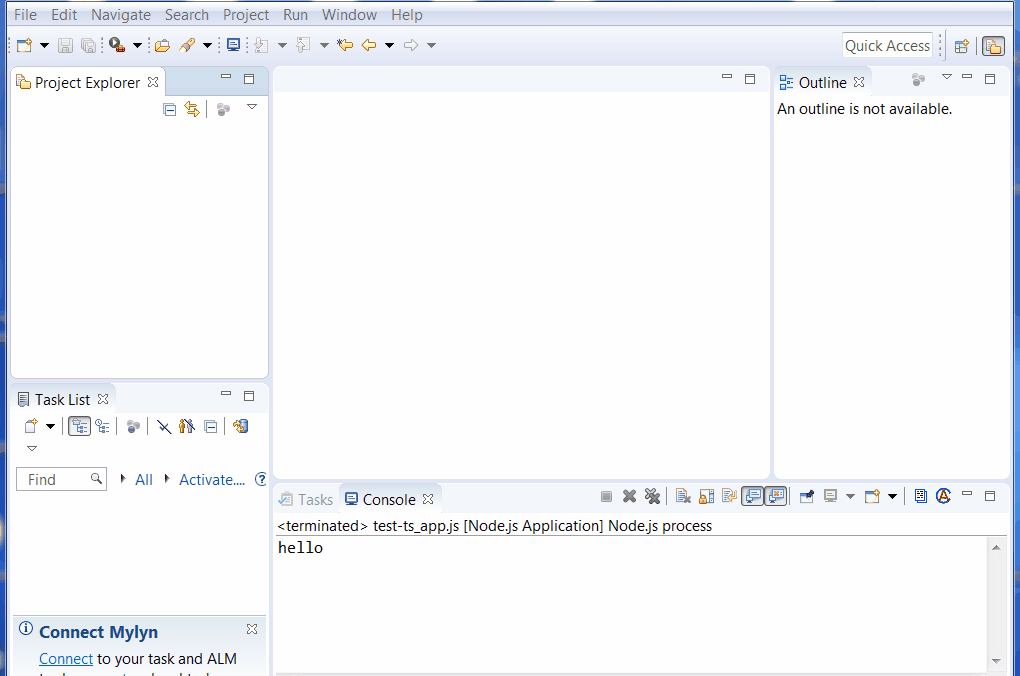Synchronize the Task List
The width and height of the screenshot is (1020, 676).
click(x=239, y=425)
